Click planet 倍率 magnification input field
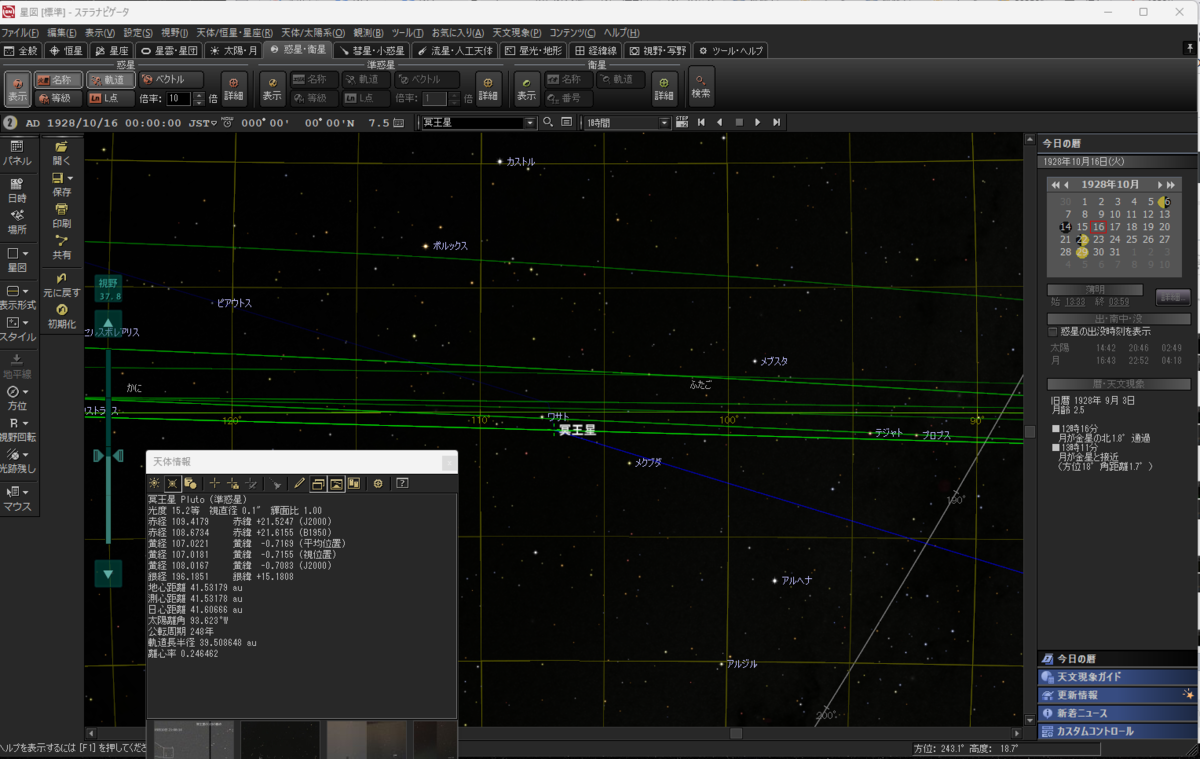1200x759 pixels. pyautogui.click(x=178, y=99)
